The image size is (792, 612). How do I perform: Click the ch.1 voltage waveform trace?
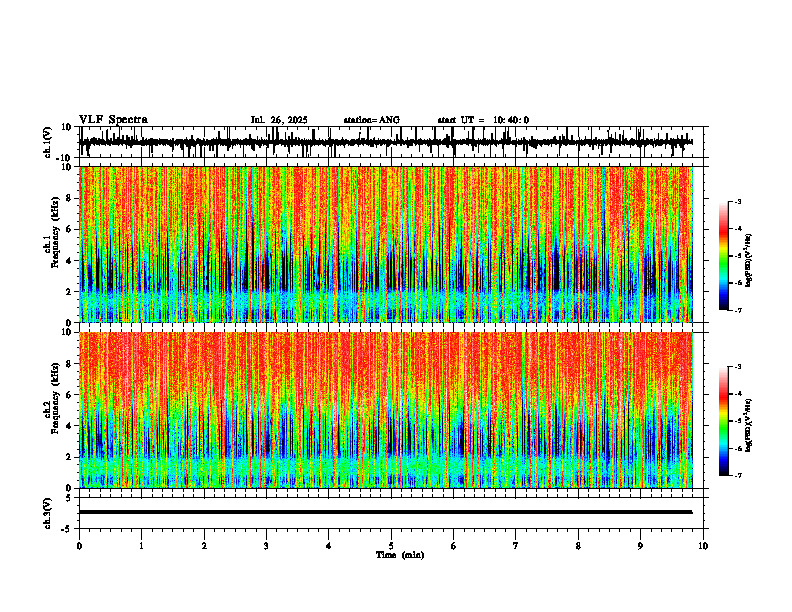[x=385, y=142]
